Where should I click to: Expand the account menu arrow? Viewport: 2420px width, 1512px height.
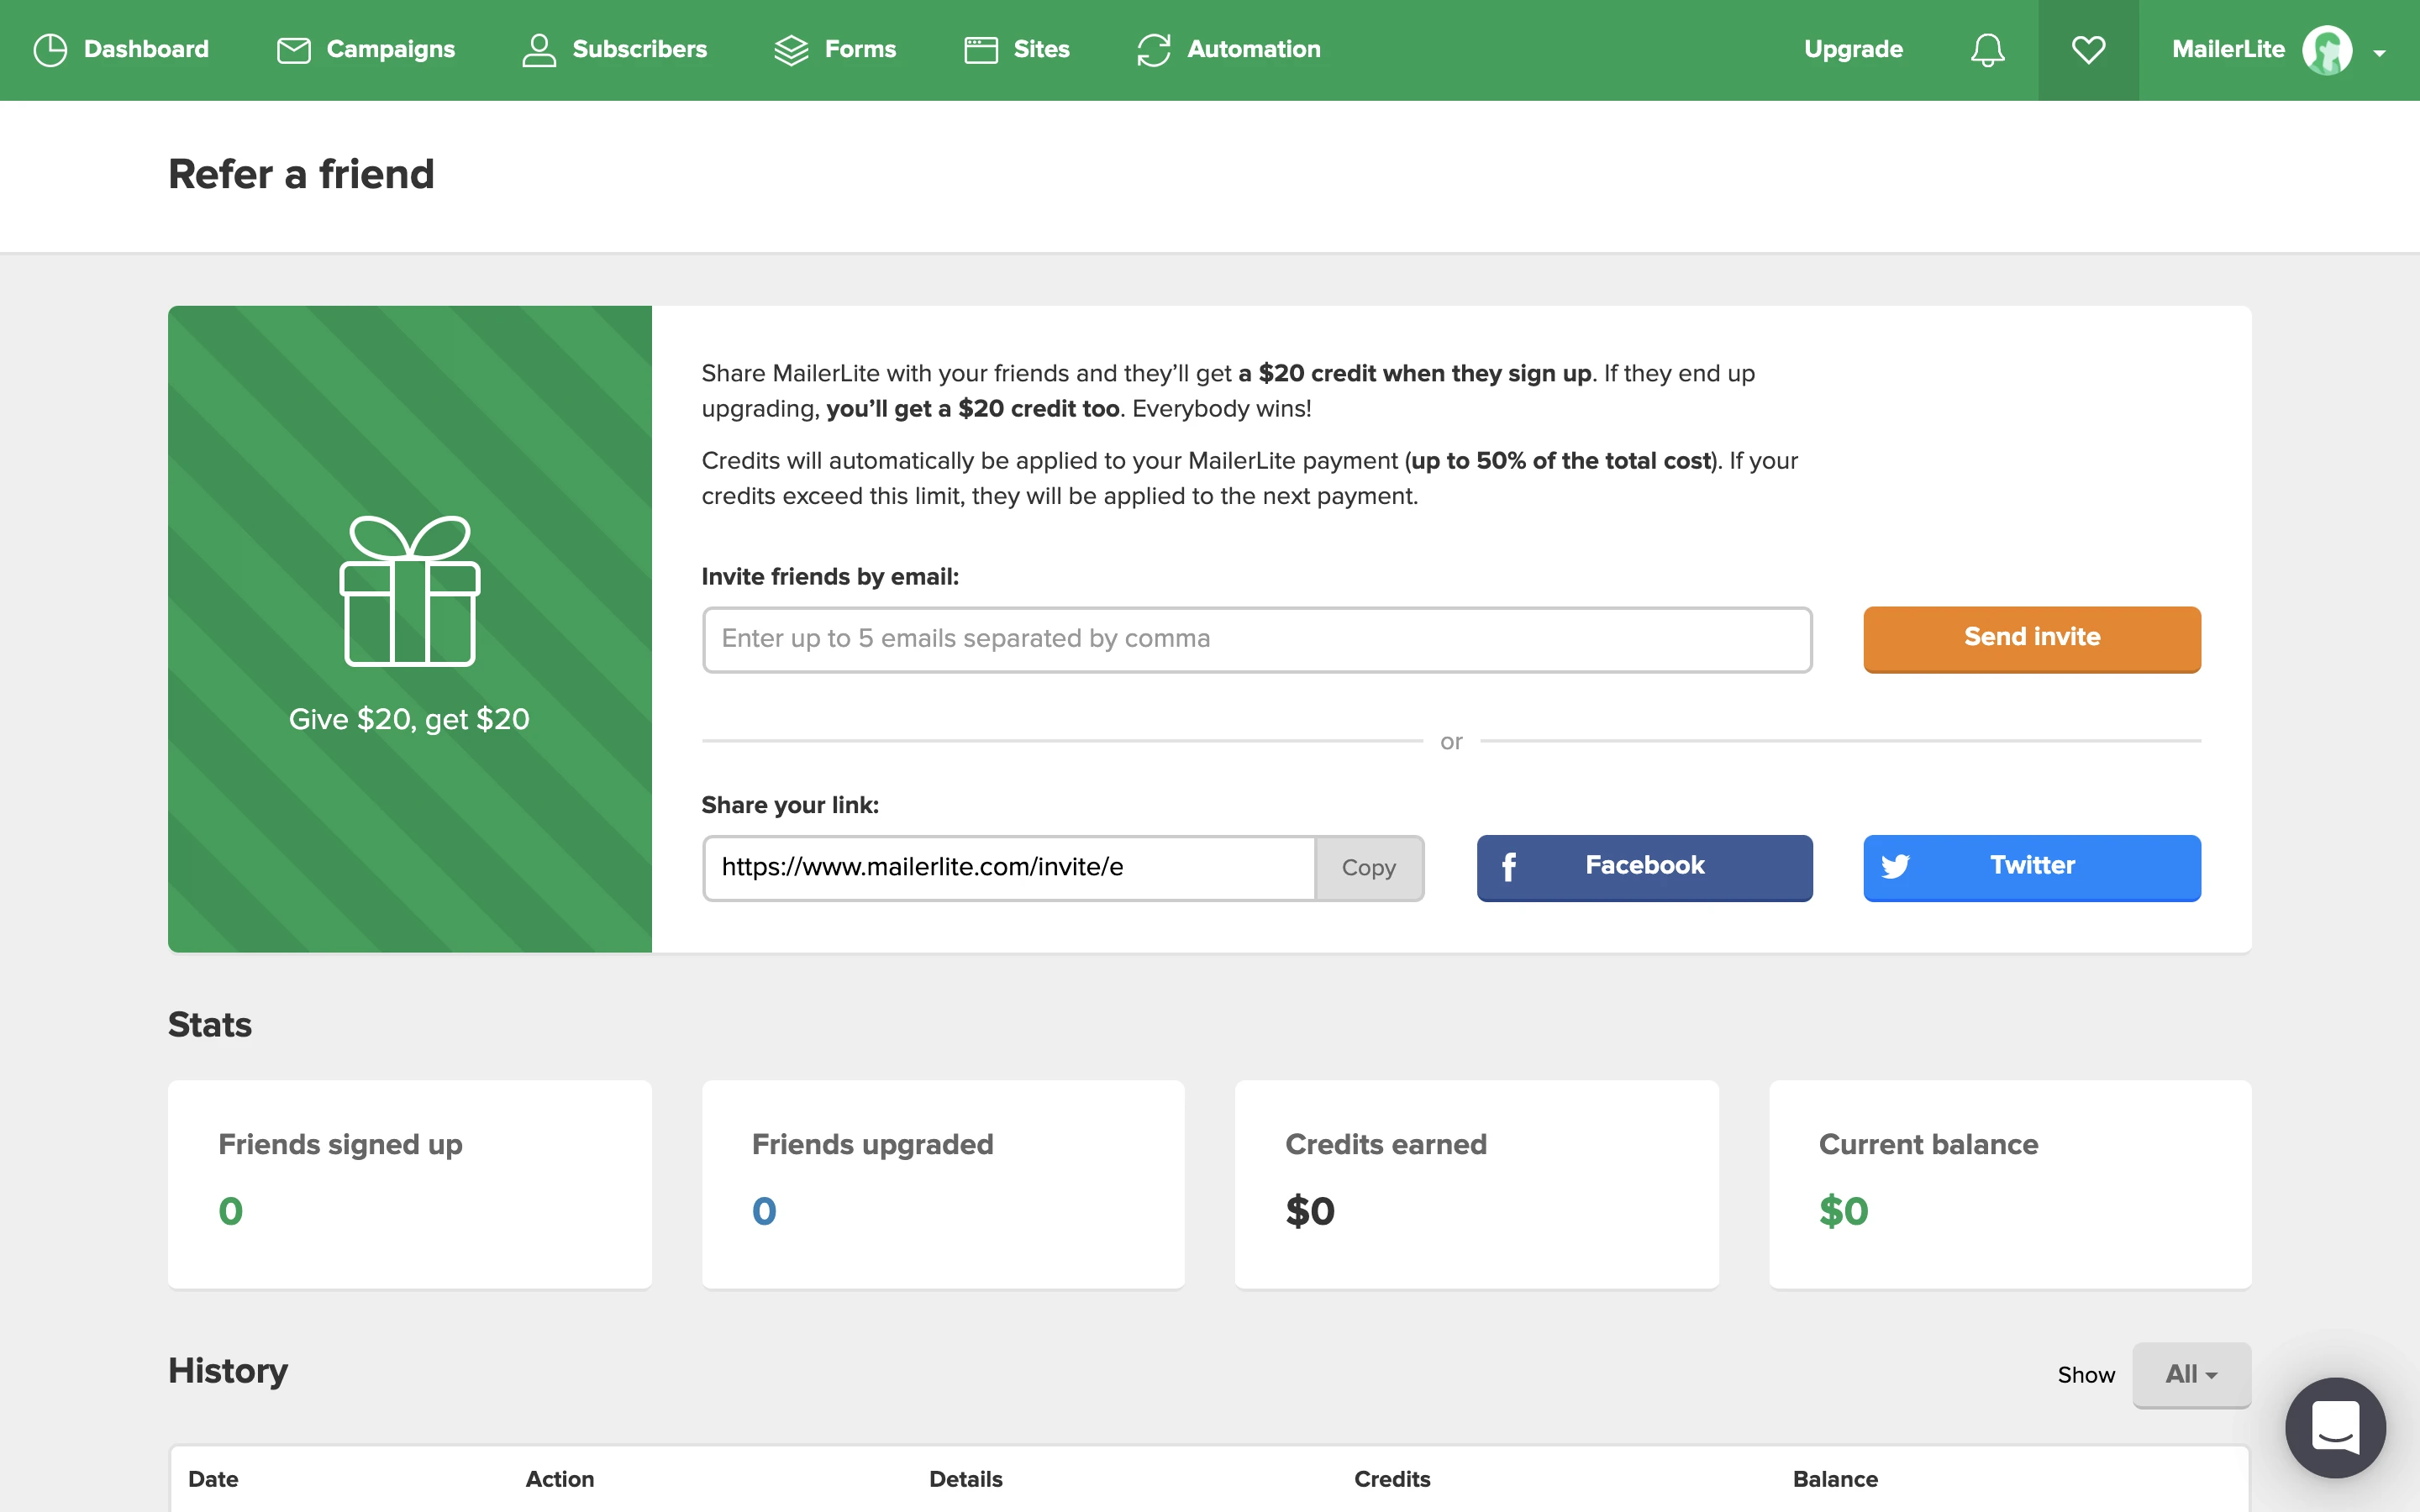pos(2380,53)
